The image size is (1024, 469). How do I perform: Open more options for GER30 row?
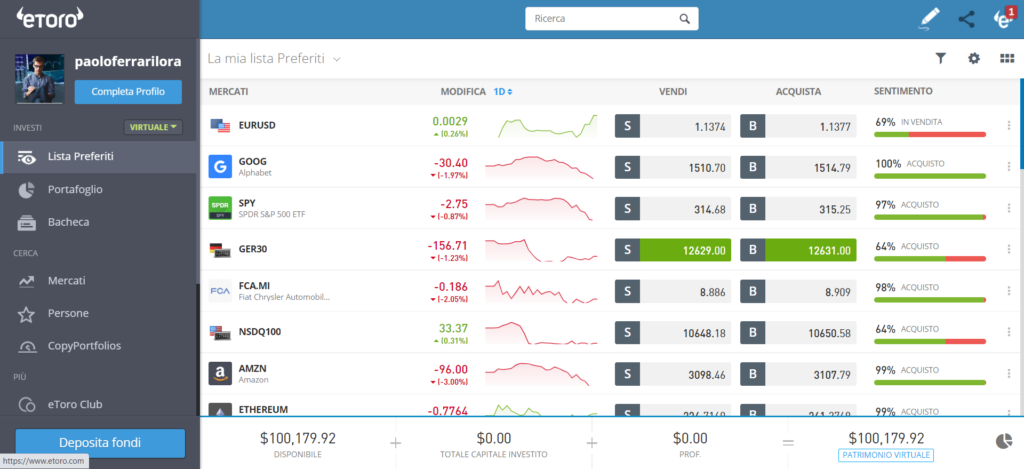coord(1009,250)
